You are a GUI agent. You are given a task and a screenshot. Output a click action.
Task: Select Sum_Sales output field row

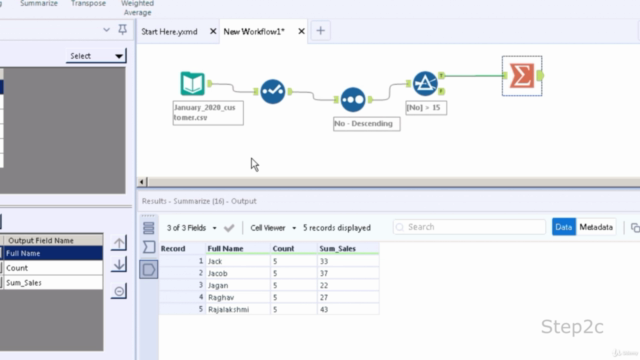[x=53, y=282]
